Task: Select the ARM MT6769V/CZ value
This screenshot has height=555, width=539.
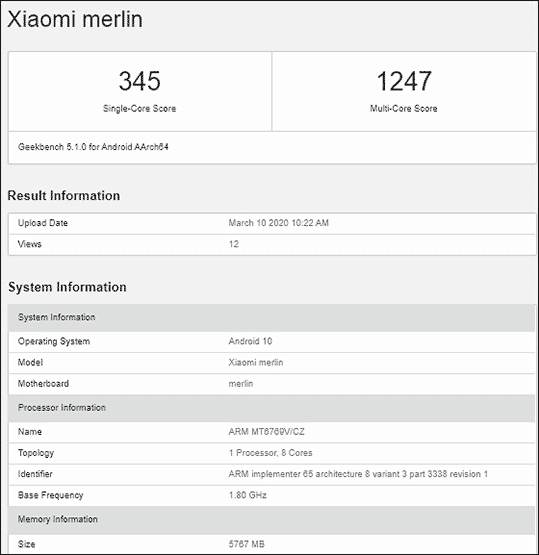Action: coord(266,432)
